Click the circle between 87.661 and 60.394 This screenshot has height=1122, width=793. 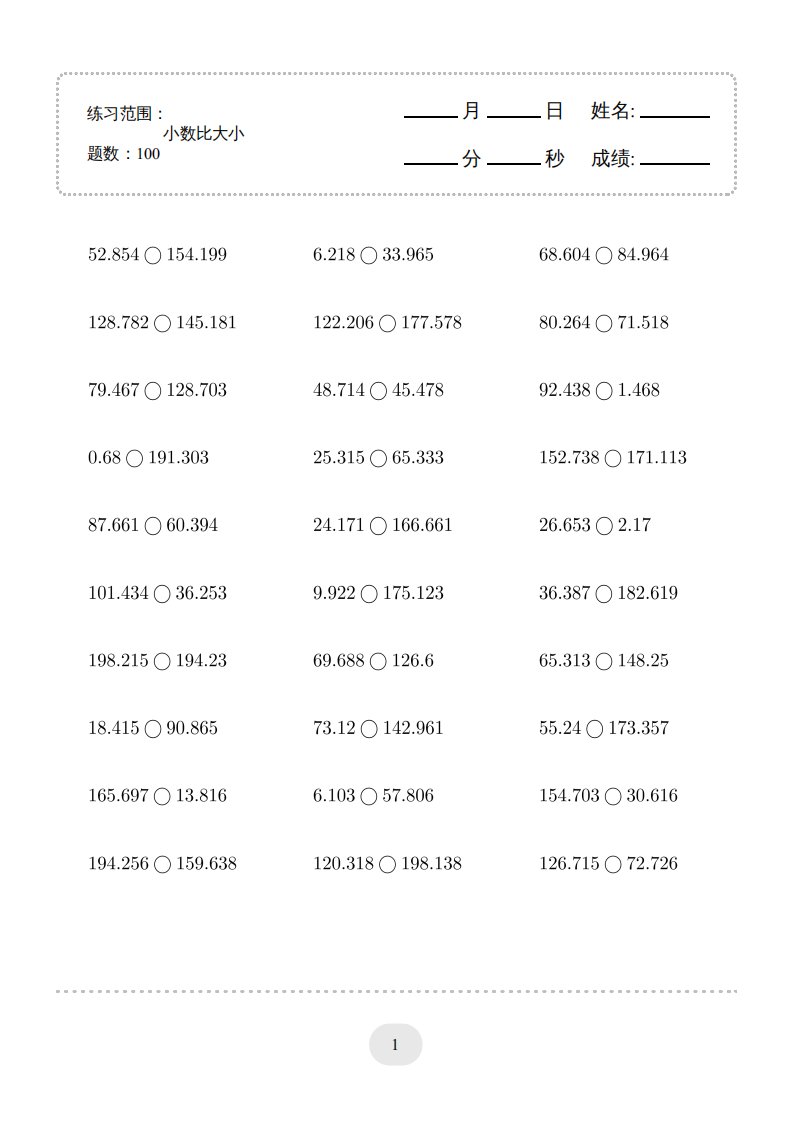coord(153,527)
